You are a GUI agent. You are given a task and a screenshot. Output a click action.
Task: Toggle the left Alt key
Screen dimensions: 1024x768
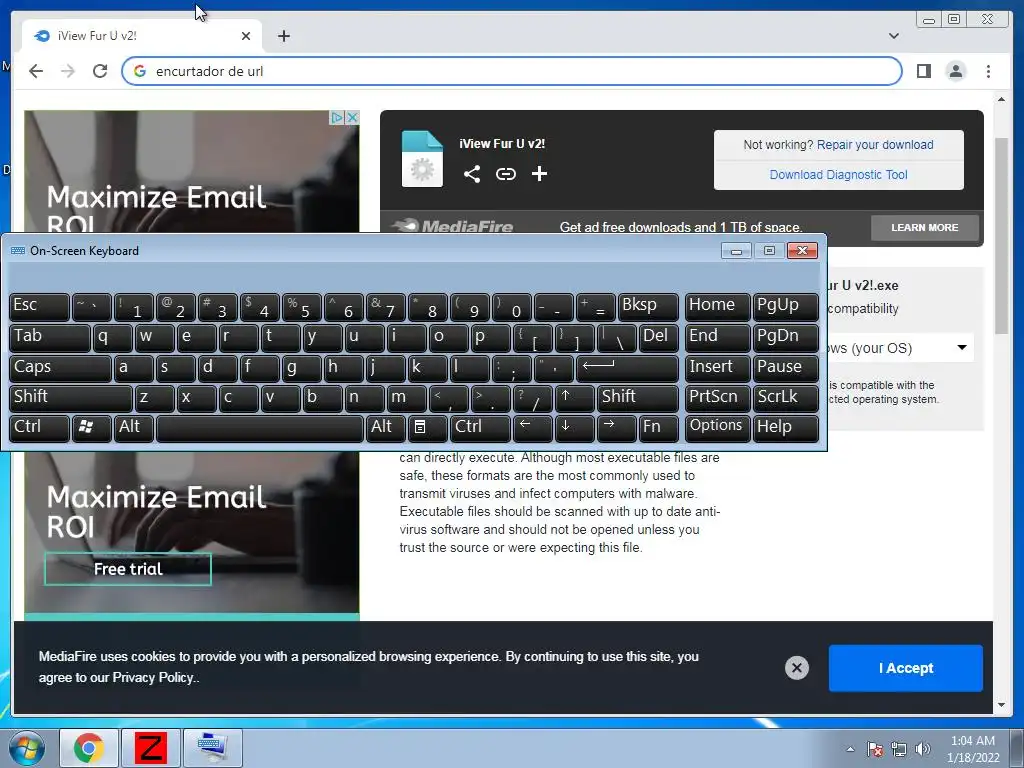pyautogui.click(x=134, y=427)
